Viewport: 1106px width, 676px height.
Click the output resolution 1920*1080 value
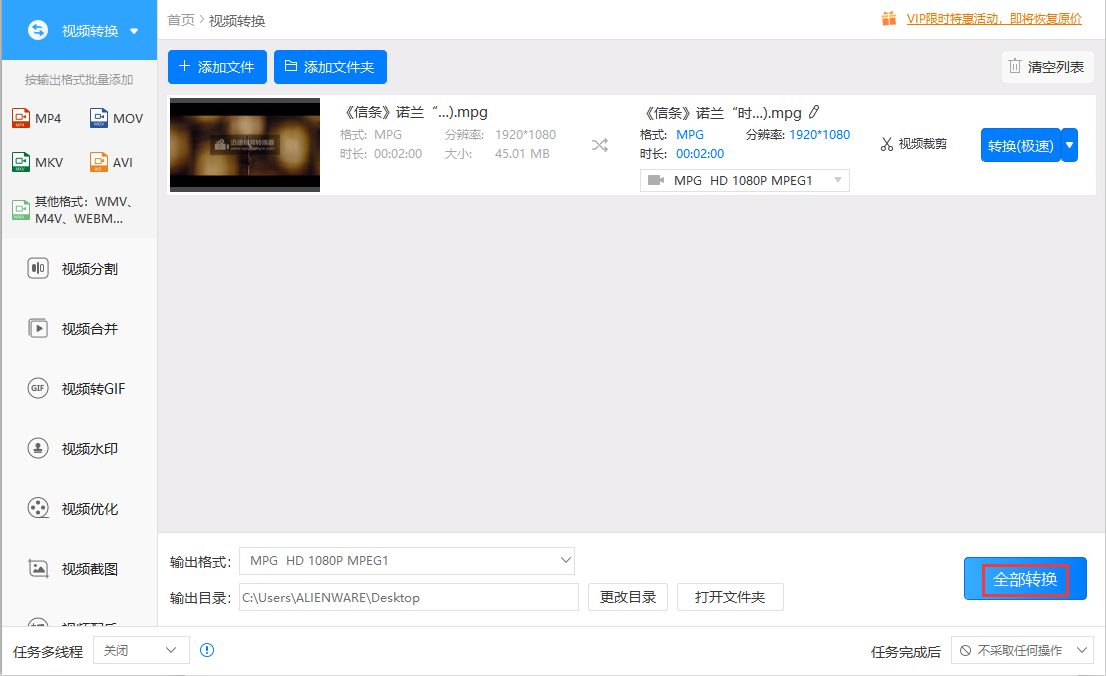click(x=820, y=135)
